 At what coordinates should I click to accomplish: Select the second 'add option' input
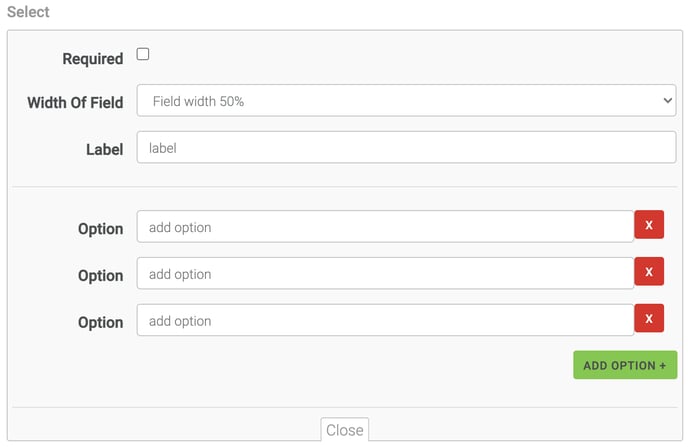[x=385, y=274]
